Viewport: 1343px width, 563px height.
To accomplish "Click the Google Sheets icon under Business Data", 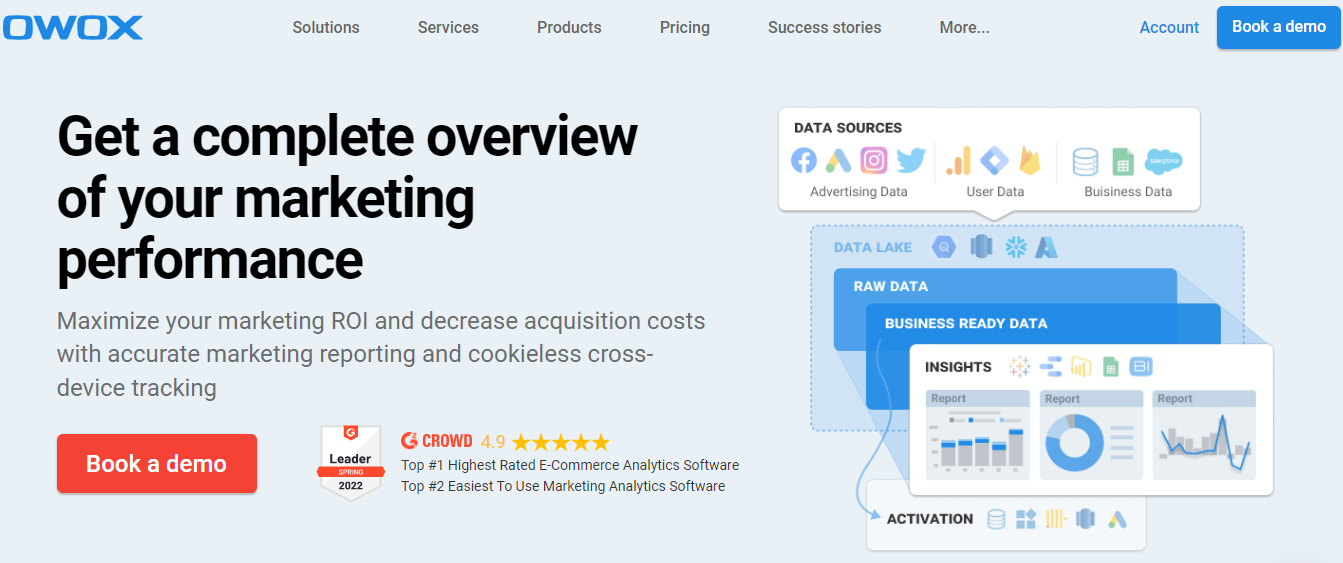I will point(1123,161).
